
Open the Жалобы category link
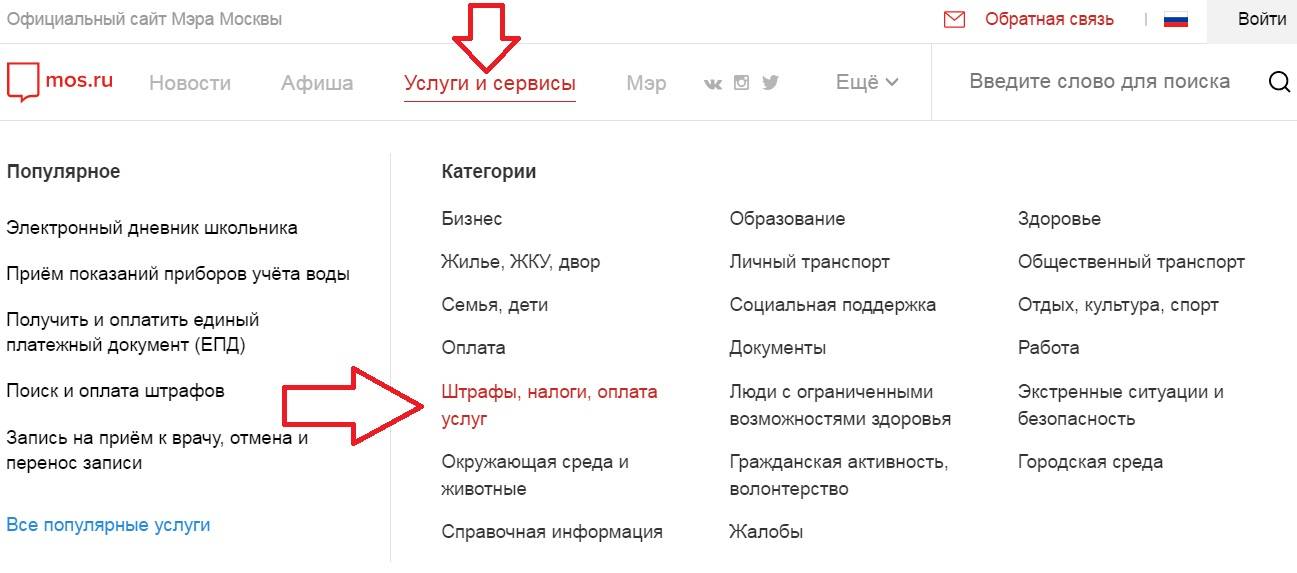tap(766, 532)
